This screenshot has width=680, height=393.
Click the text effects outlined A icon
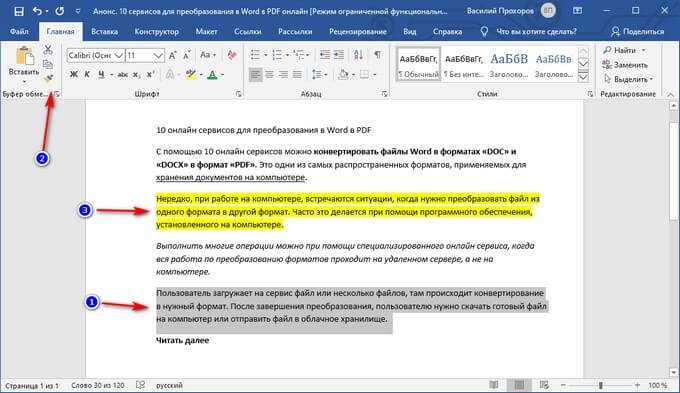click(x=170, y=75)
